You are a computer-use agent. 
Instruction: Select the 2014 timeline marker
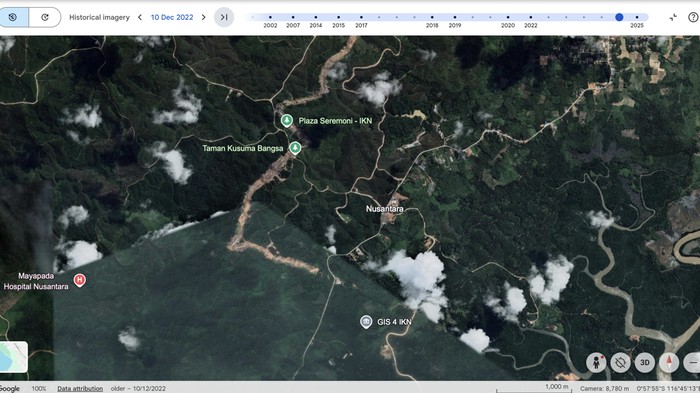[316, 17]
